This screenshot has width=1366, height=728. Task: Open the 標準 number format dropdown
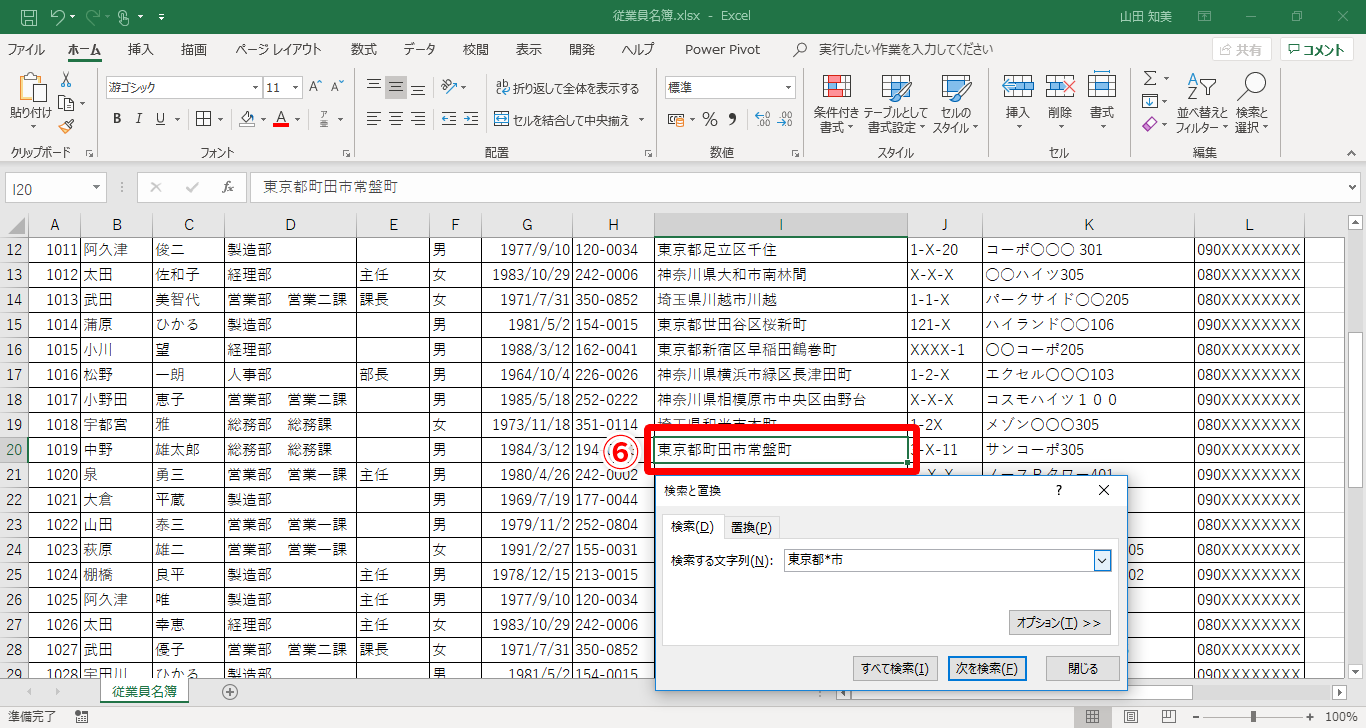tap(788, 87)
